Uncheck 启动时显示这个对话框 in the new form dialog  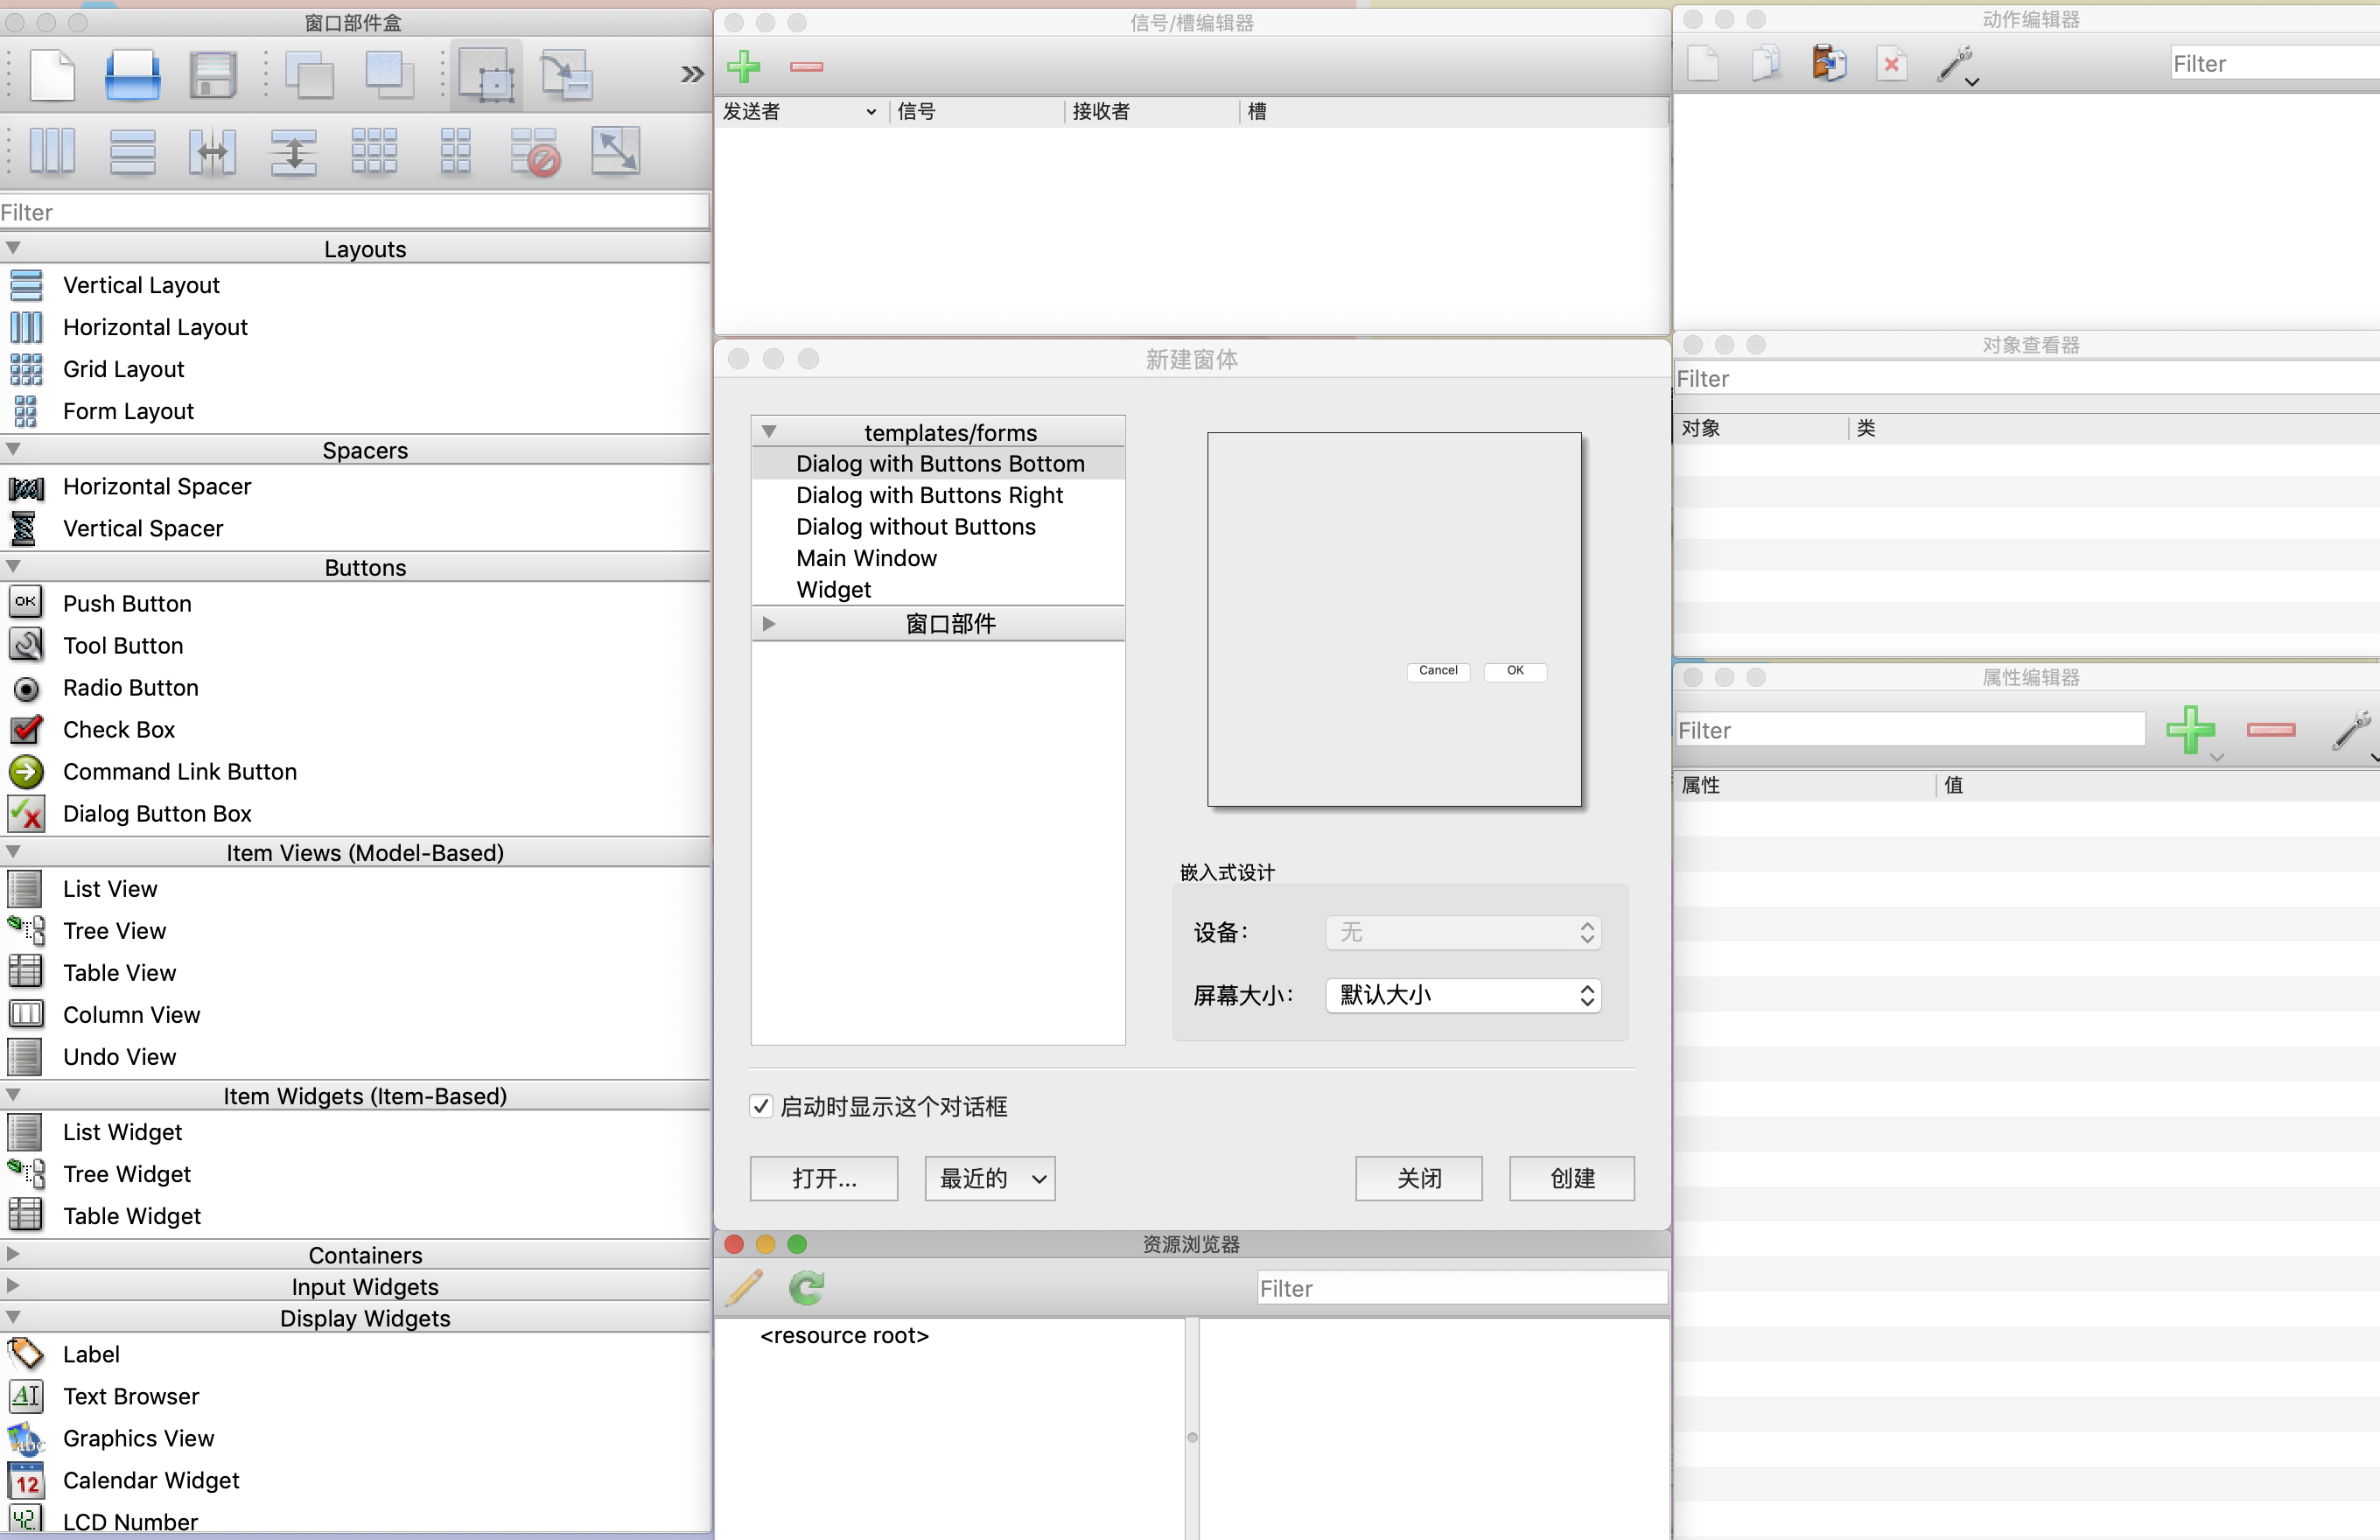(x=761, y=1106)
